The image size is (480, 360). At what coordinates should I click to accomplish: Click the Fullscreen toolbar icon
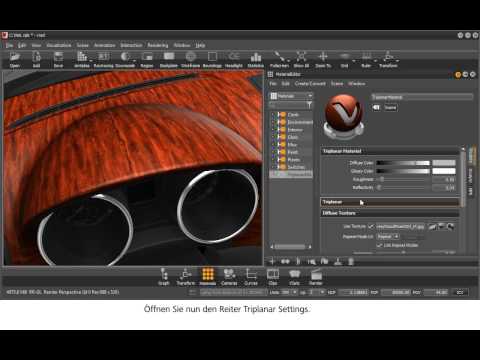(279, 60)
